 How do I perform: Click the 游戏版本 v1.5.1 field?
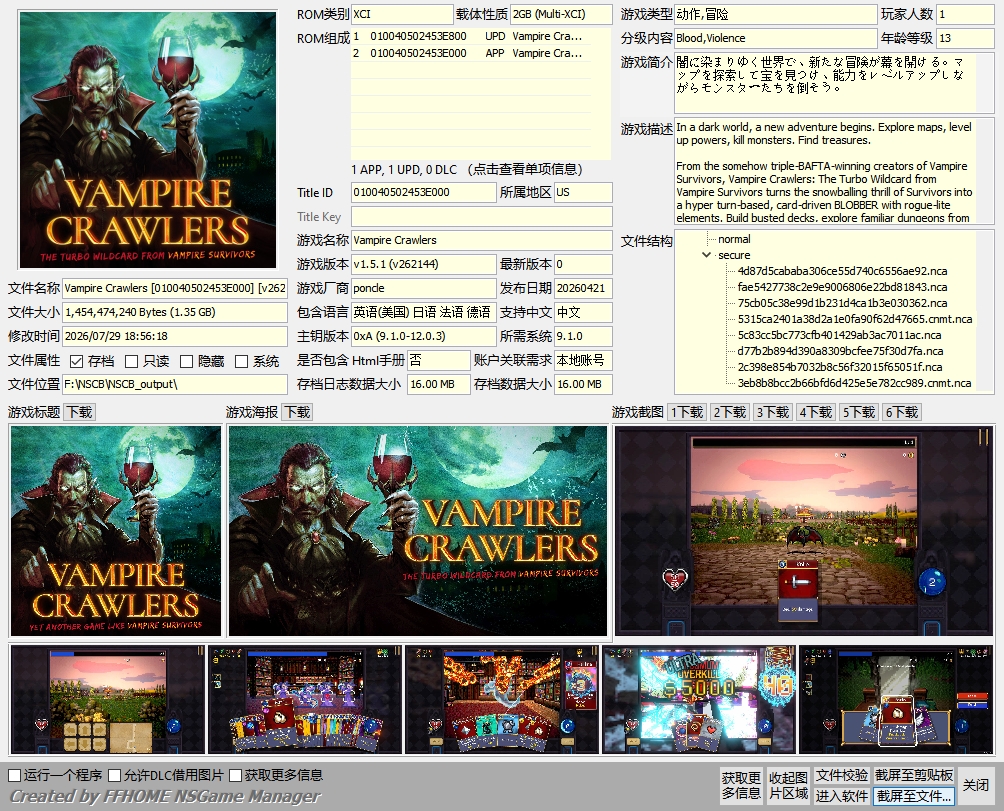pyautogui.click(x=424, y=264)
